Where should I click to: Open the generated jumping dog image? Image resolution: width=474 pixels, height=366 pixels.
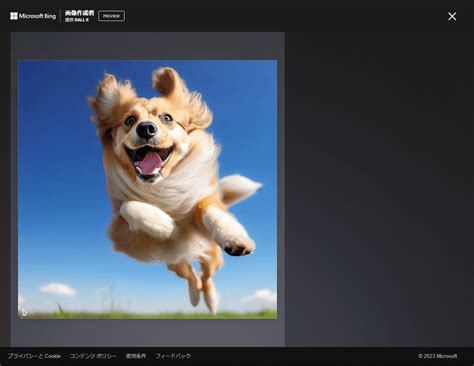[x=147, y=189]
